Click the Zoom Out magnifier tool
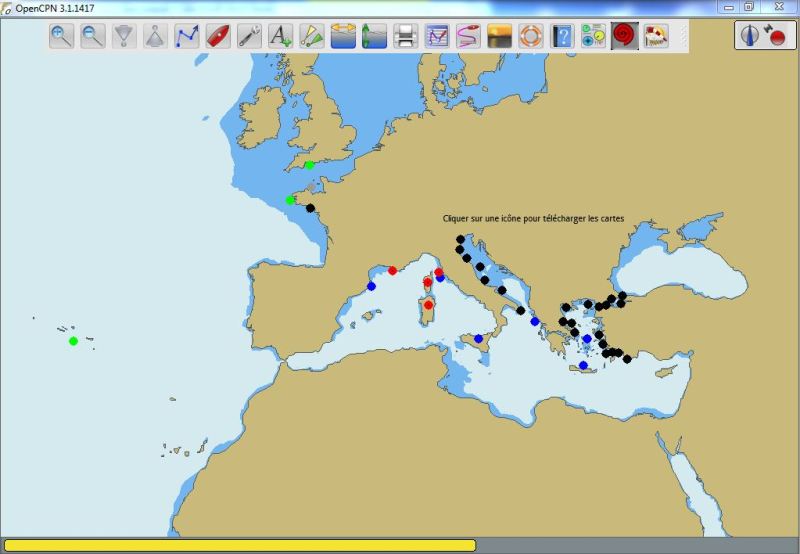800x554 pixels. 93,36
